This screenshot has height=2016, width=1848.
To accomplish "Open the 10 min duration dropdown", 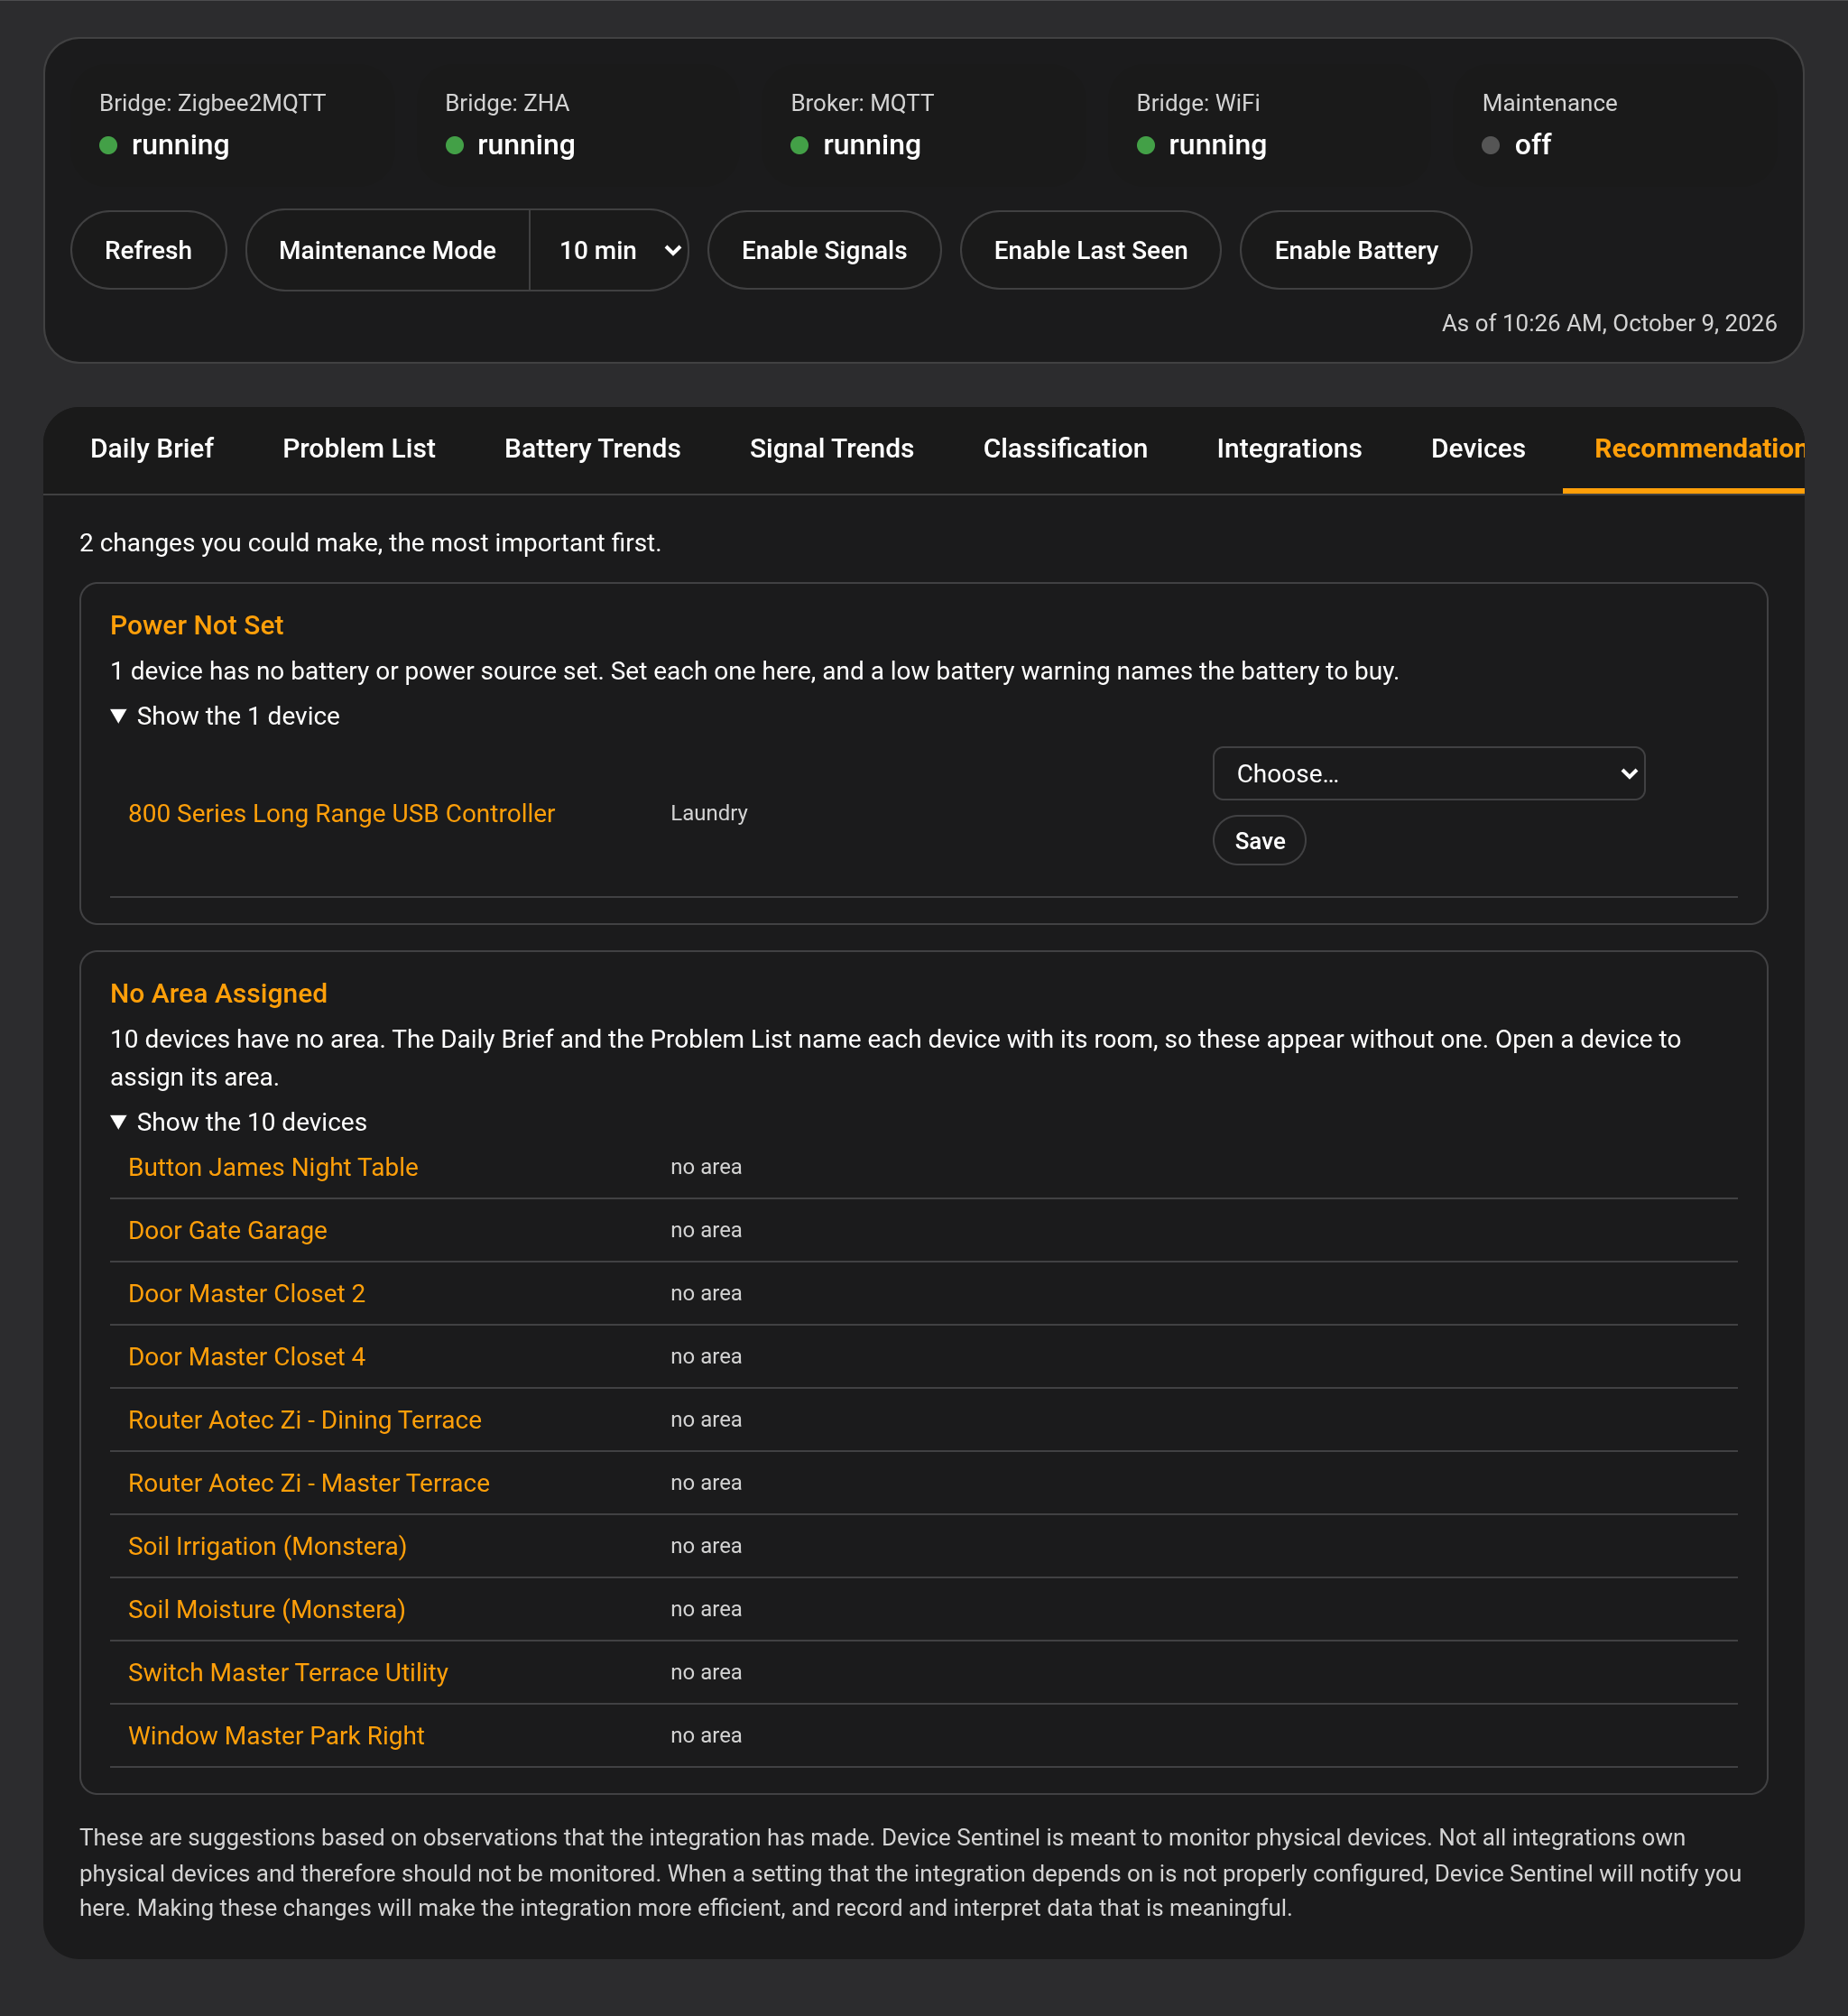I will pos(609,250).
